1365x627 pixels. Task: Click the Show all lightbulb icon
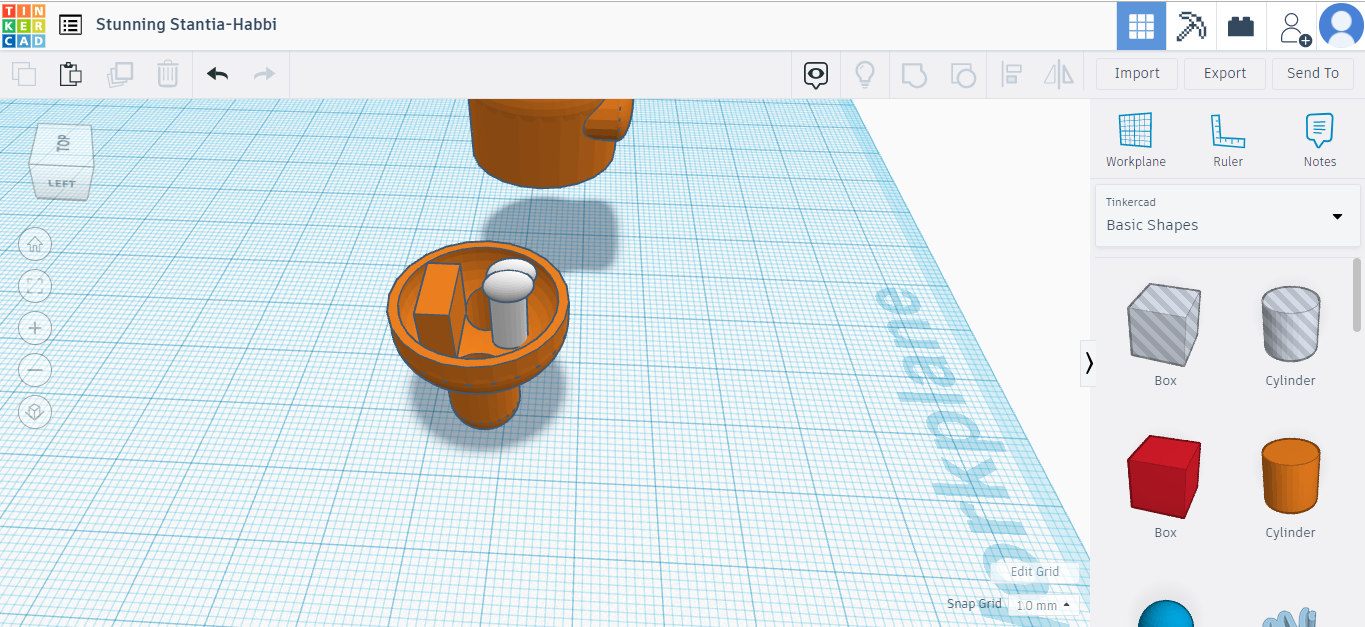pos(865,74)
